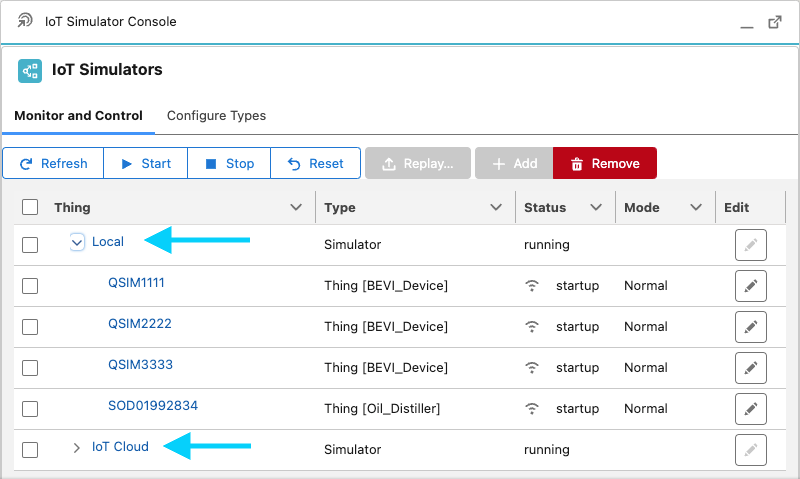Viewport: 800px width, 479px height.
Task: Click 'running' status in IoT Cloud row
Action: (x=546, y=450)
